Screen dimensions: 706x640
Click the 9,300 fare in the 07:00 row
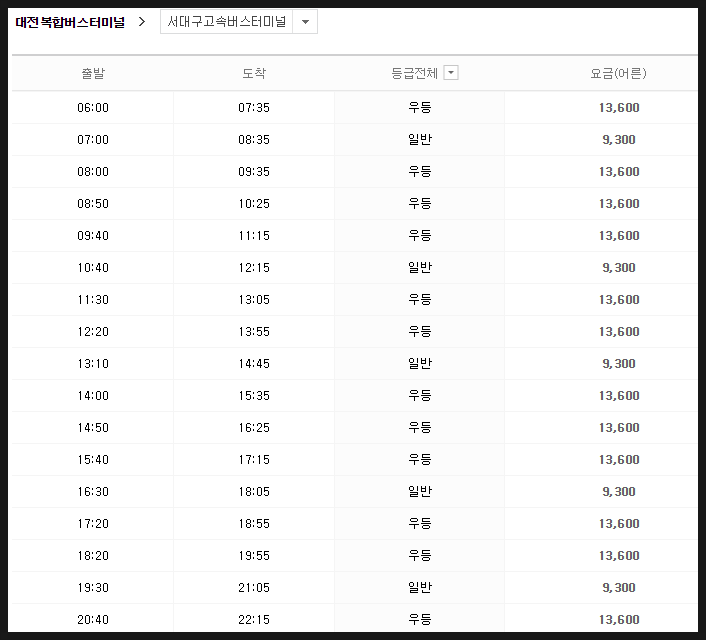pyautogui.click(x=619, y=140)
